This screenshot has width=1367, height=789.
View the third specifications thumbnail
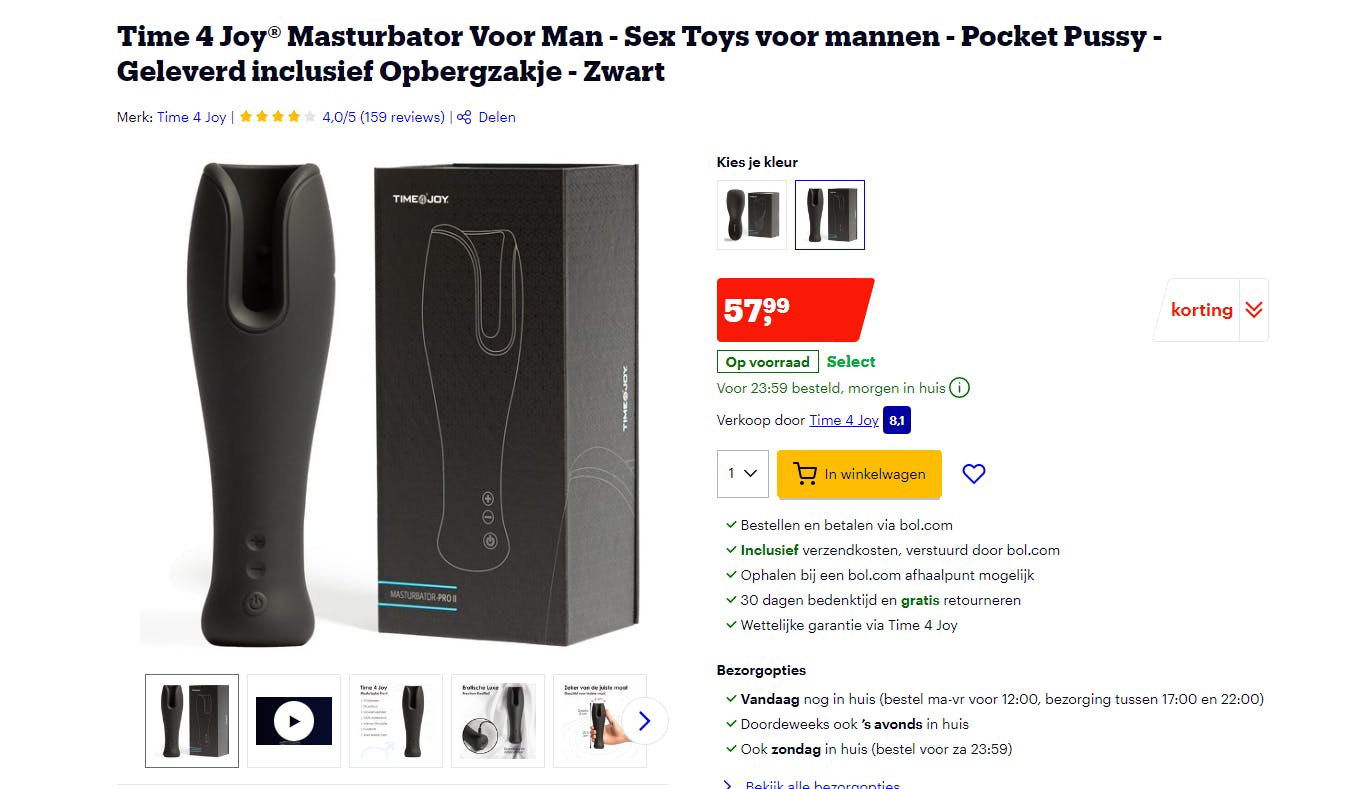click(396, 721)
